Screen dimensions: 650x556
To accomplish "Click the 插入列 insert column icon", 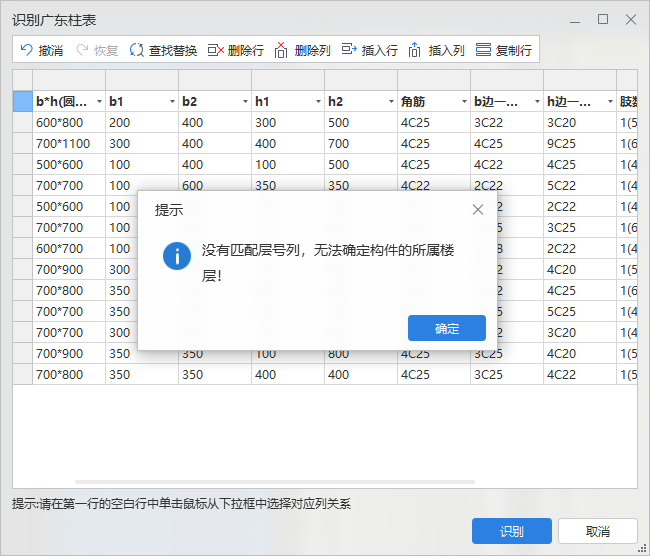I will [x=415, y=50].
